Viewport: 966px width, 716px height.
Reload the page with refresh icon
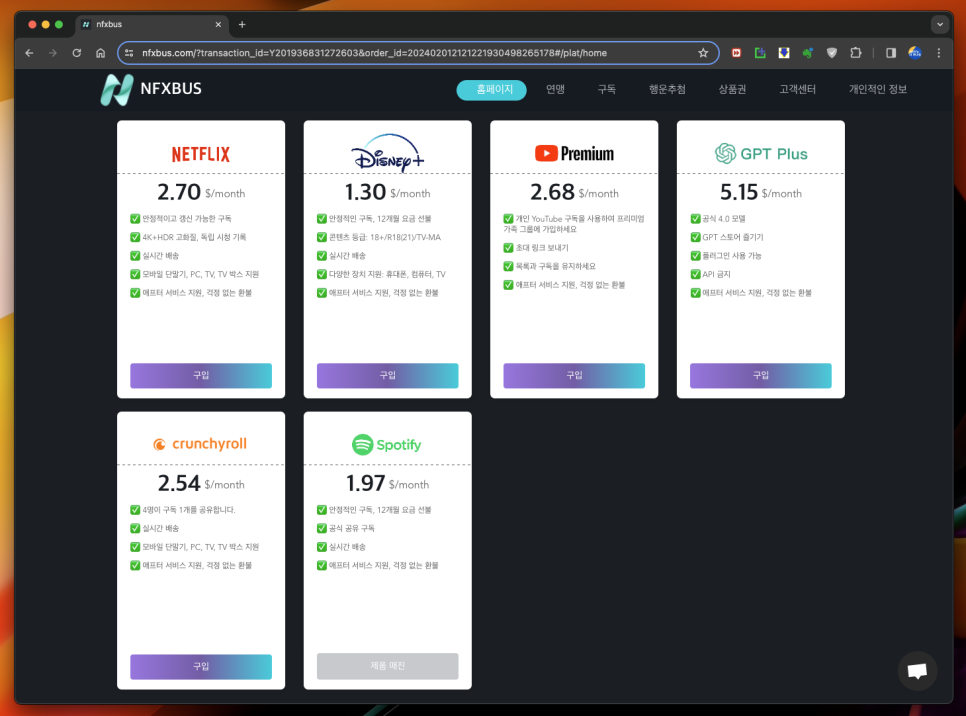(76, 53)
